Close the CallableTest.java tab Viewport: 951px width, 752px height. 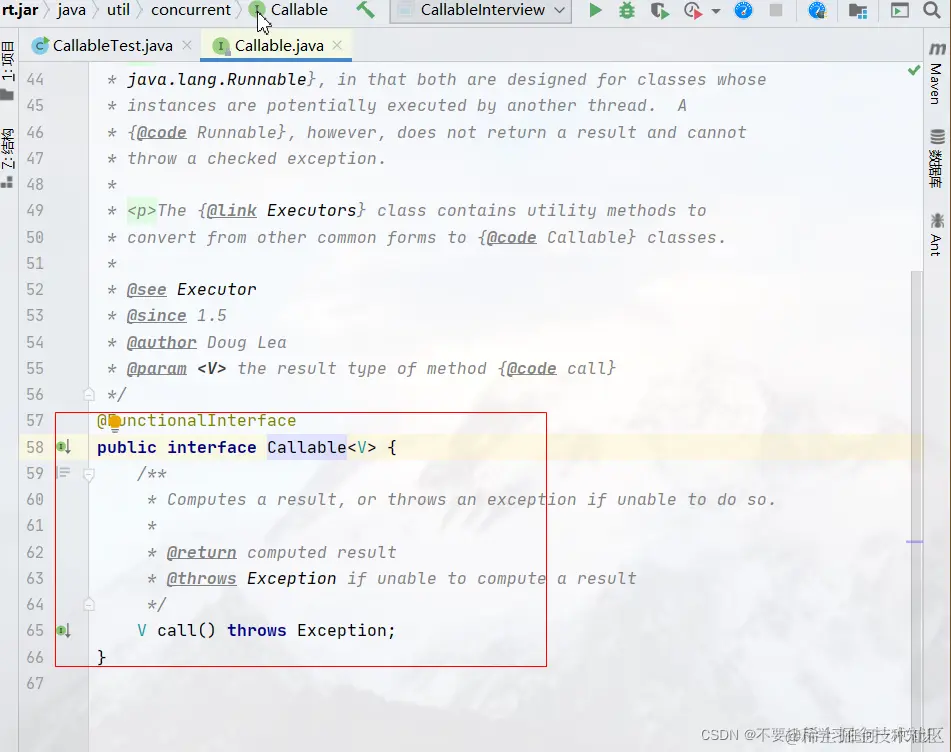point(187,45)
